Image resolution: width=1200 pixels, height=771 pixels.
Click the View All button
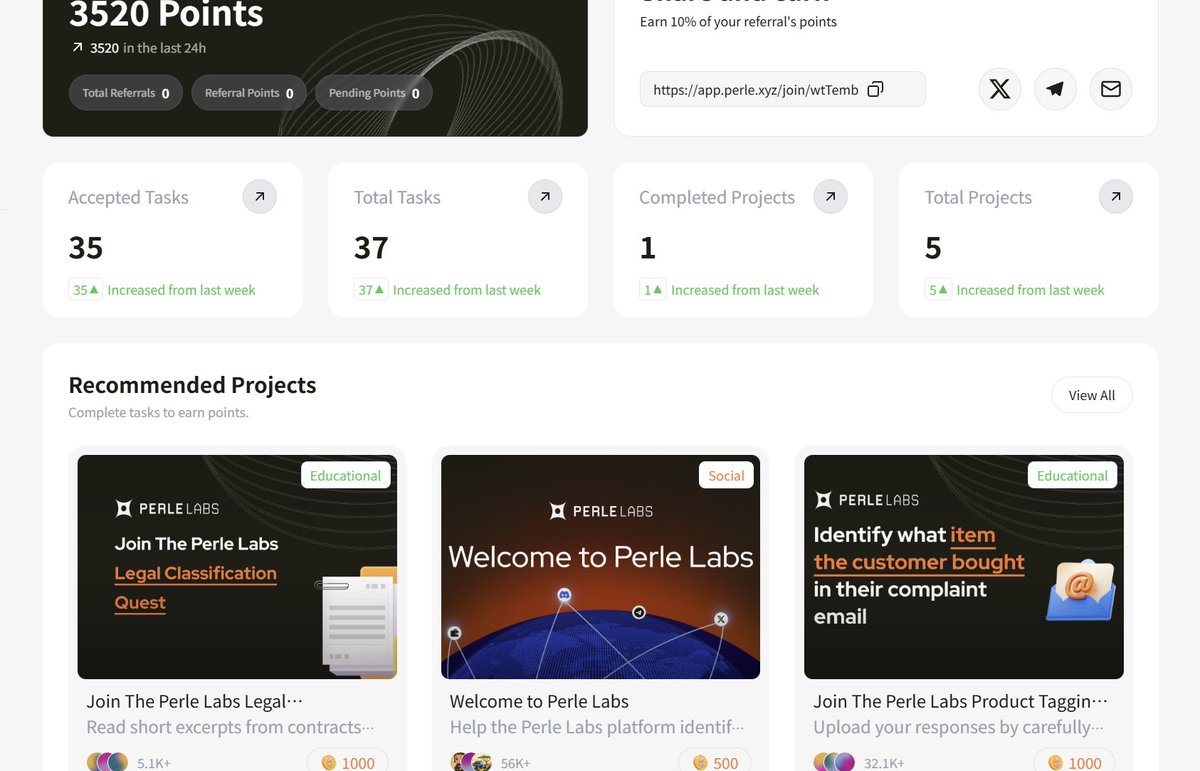(1092, 395)
